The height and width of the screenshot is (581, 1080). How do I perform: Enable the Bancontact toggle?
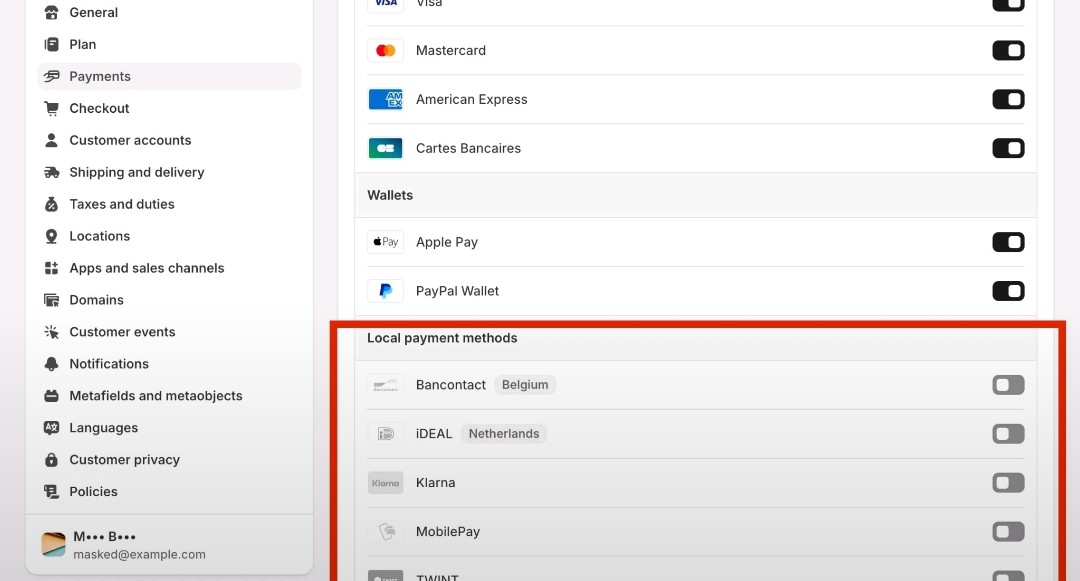[1008, 385]
